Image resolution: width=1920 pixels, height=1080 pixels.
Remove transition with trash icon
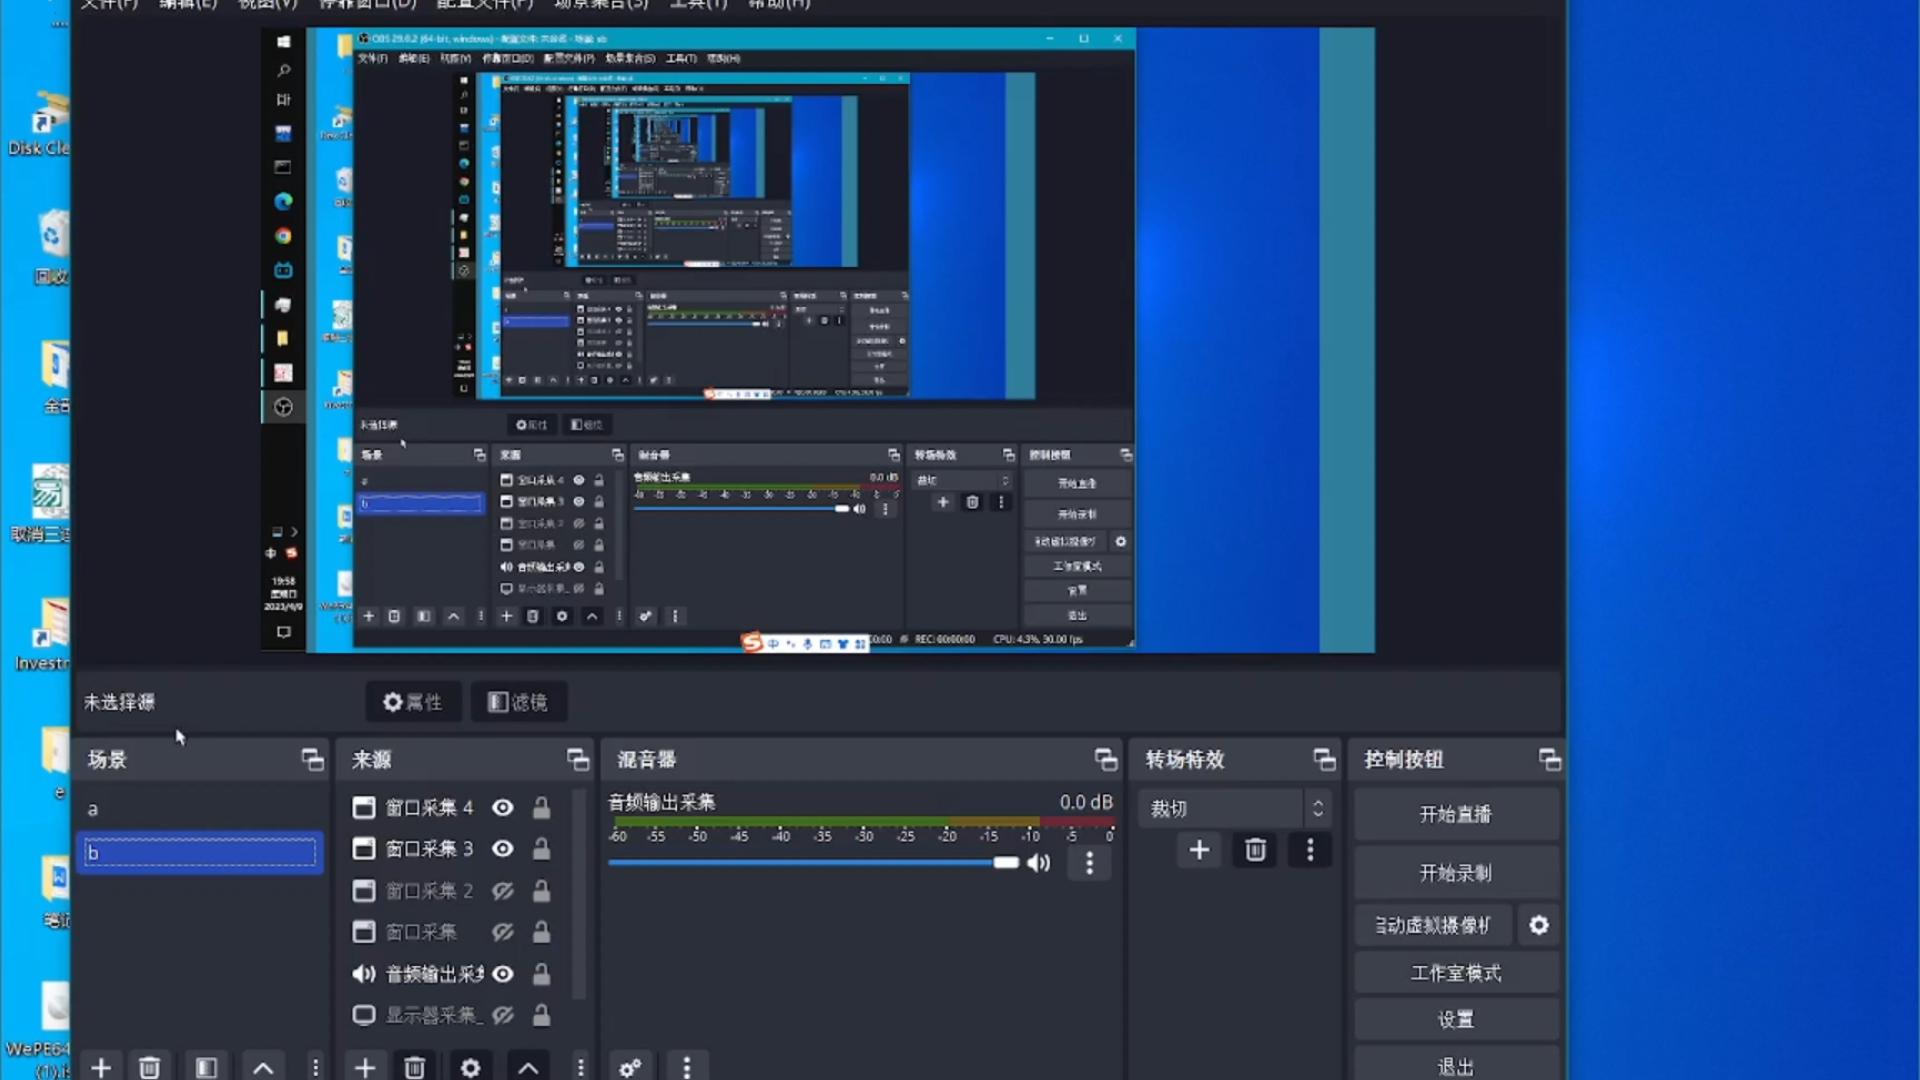click(x=1255, y=850)
